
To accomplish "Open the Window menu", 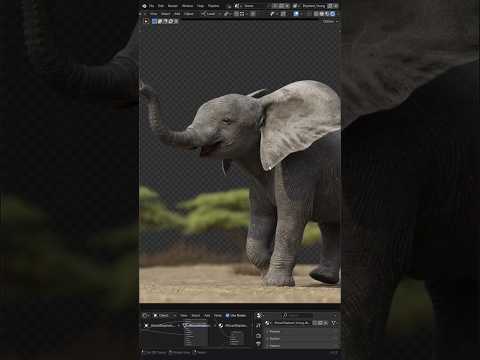I will (188, 6).
